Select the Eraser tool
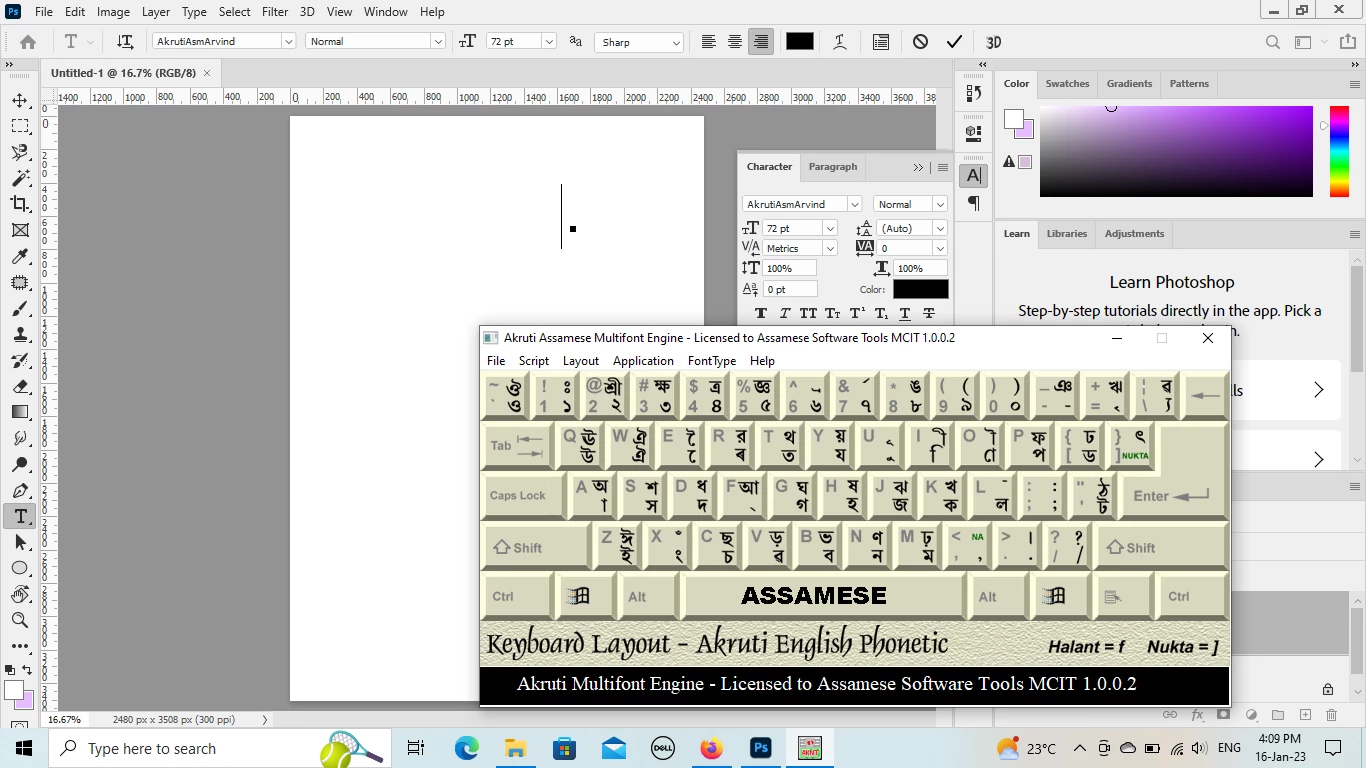Viewport: 1366px width, 768px height. (x=20, y=386)
